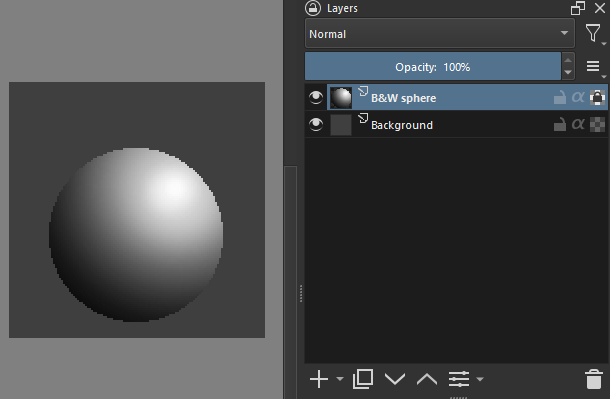This screenshot has width=610, height=399.
Task: Toggle alpha lock on B&W sphere layer
Action: point(598,97)
